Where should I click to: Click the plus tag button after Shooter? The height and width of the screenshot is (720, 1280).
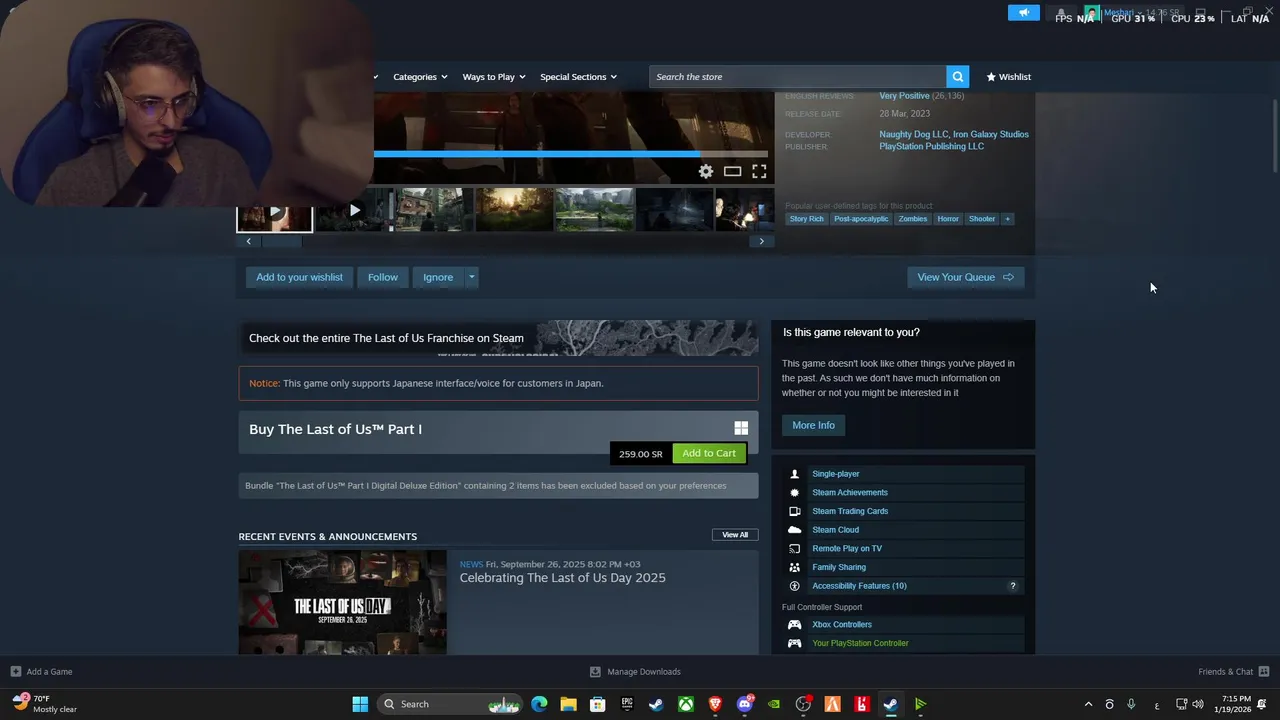tap(1007, 219)
